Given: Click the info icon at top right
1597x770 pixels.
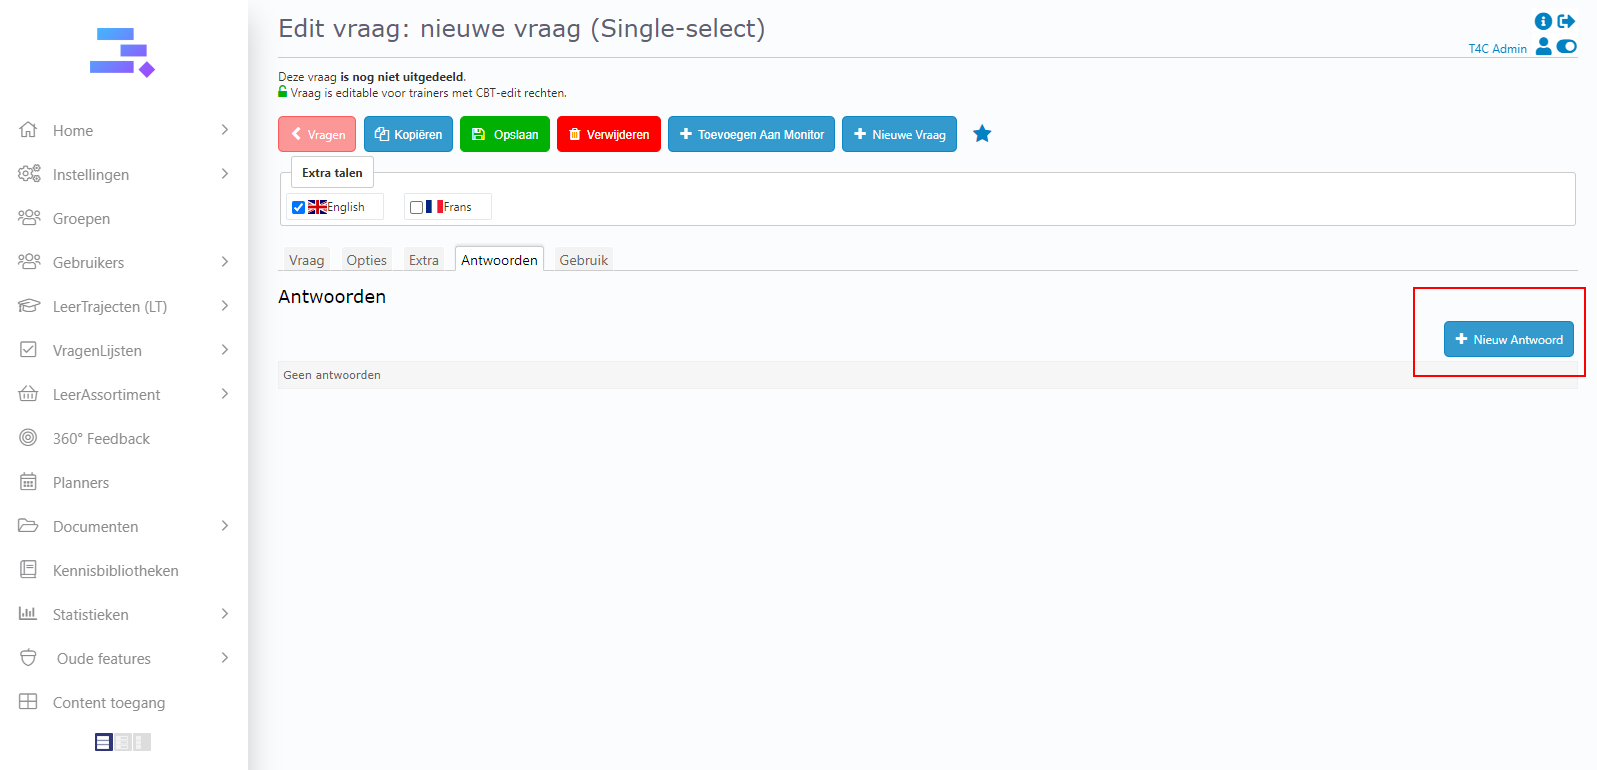Looking at the screenshot, I should coord(1543,21).
